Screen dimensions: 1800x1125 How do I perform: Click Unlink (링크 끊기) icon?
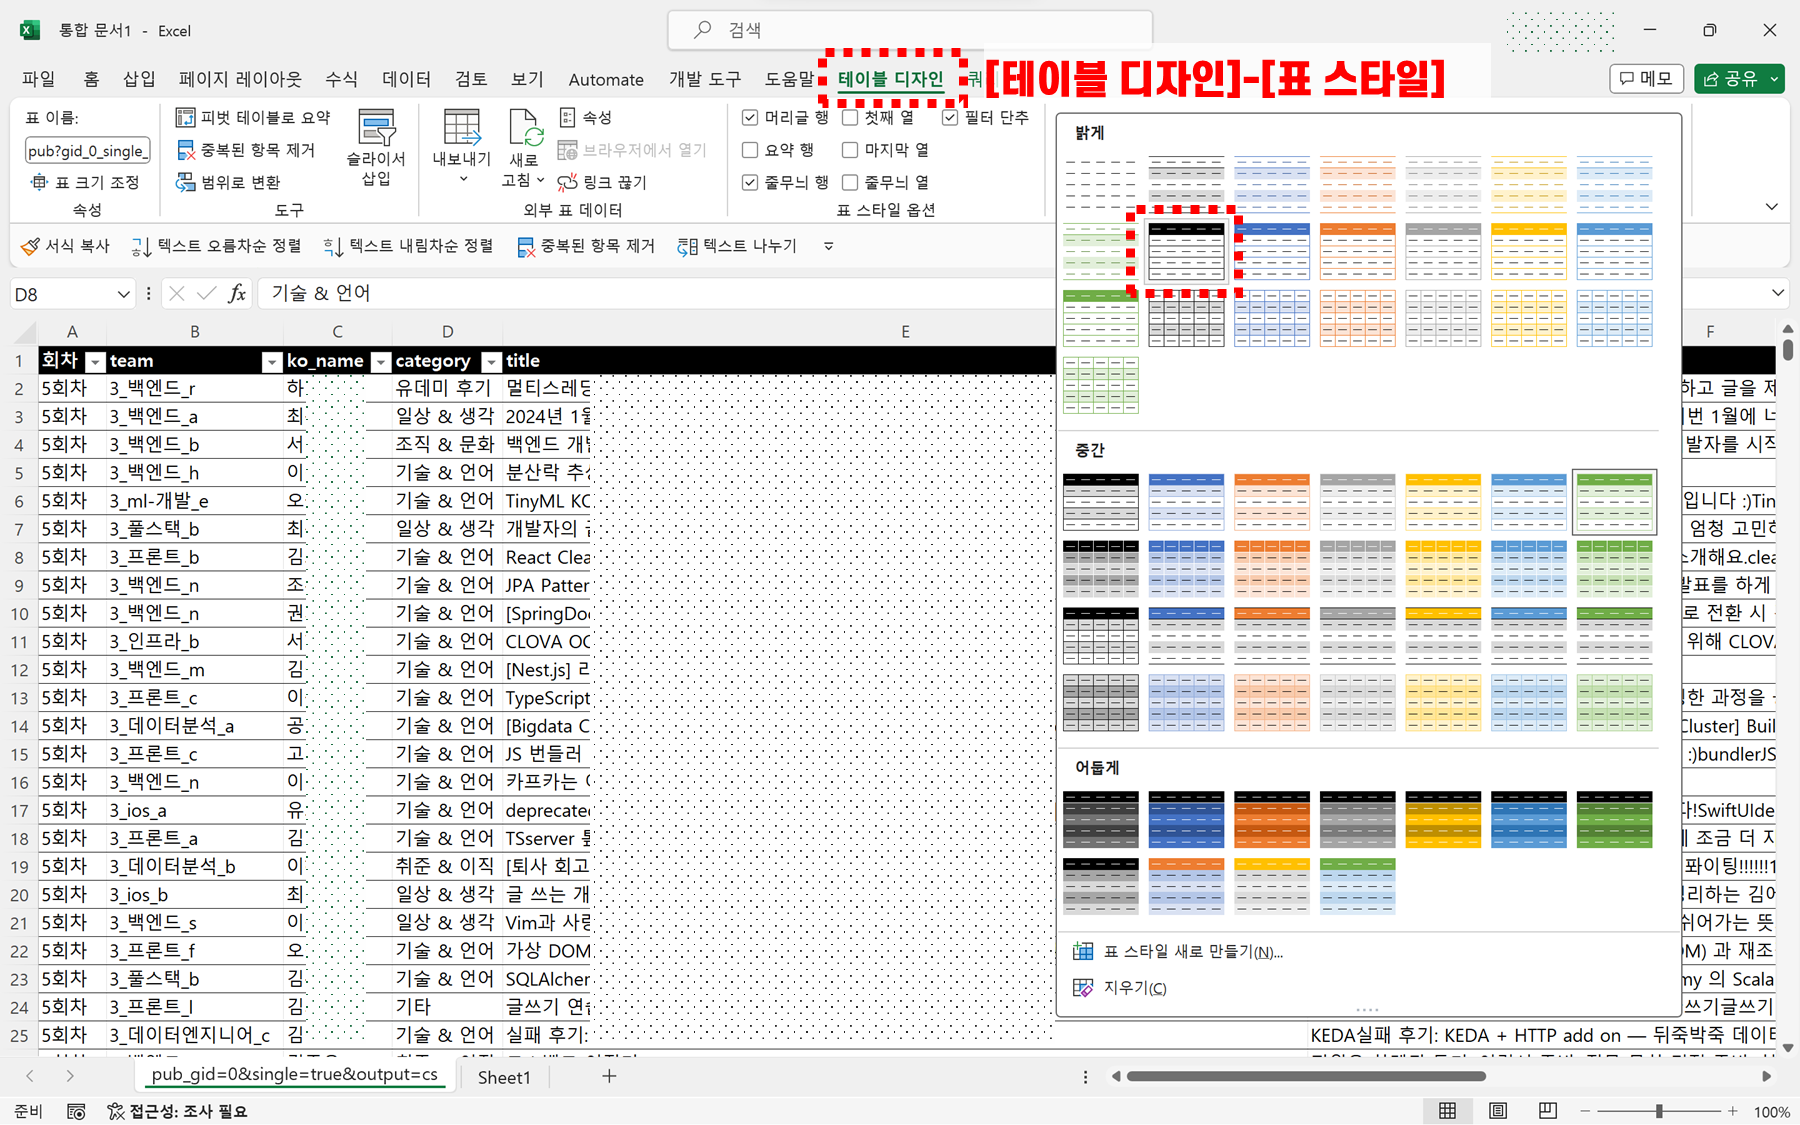pyautogui.click(x=567, y=182)
